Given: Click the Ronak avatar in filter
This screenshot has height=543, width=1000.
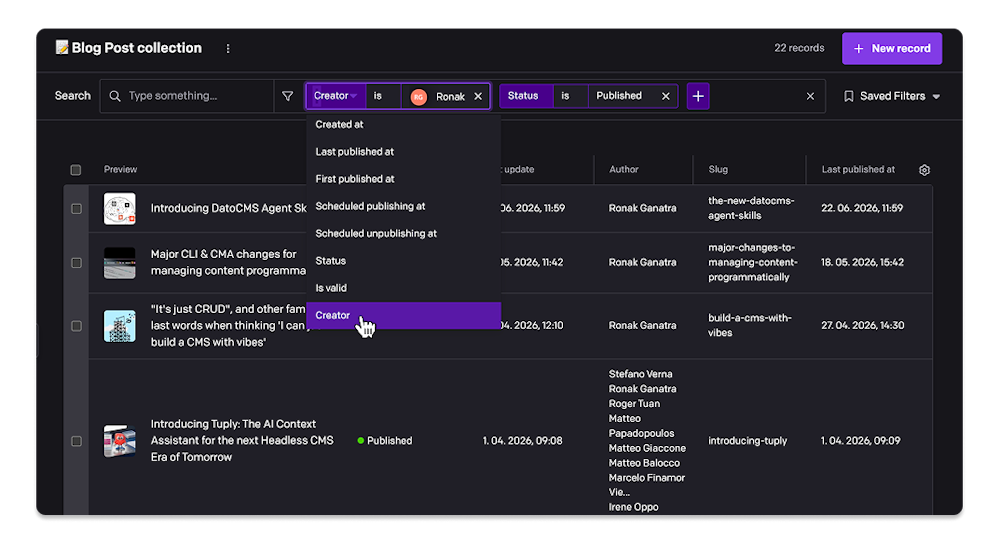Looking at the screenshot, I should tap(418, 96).
